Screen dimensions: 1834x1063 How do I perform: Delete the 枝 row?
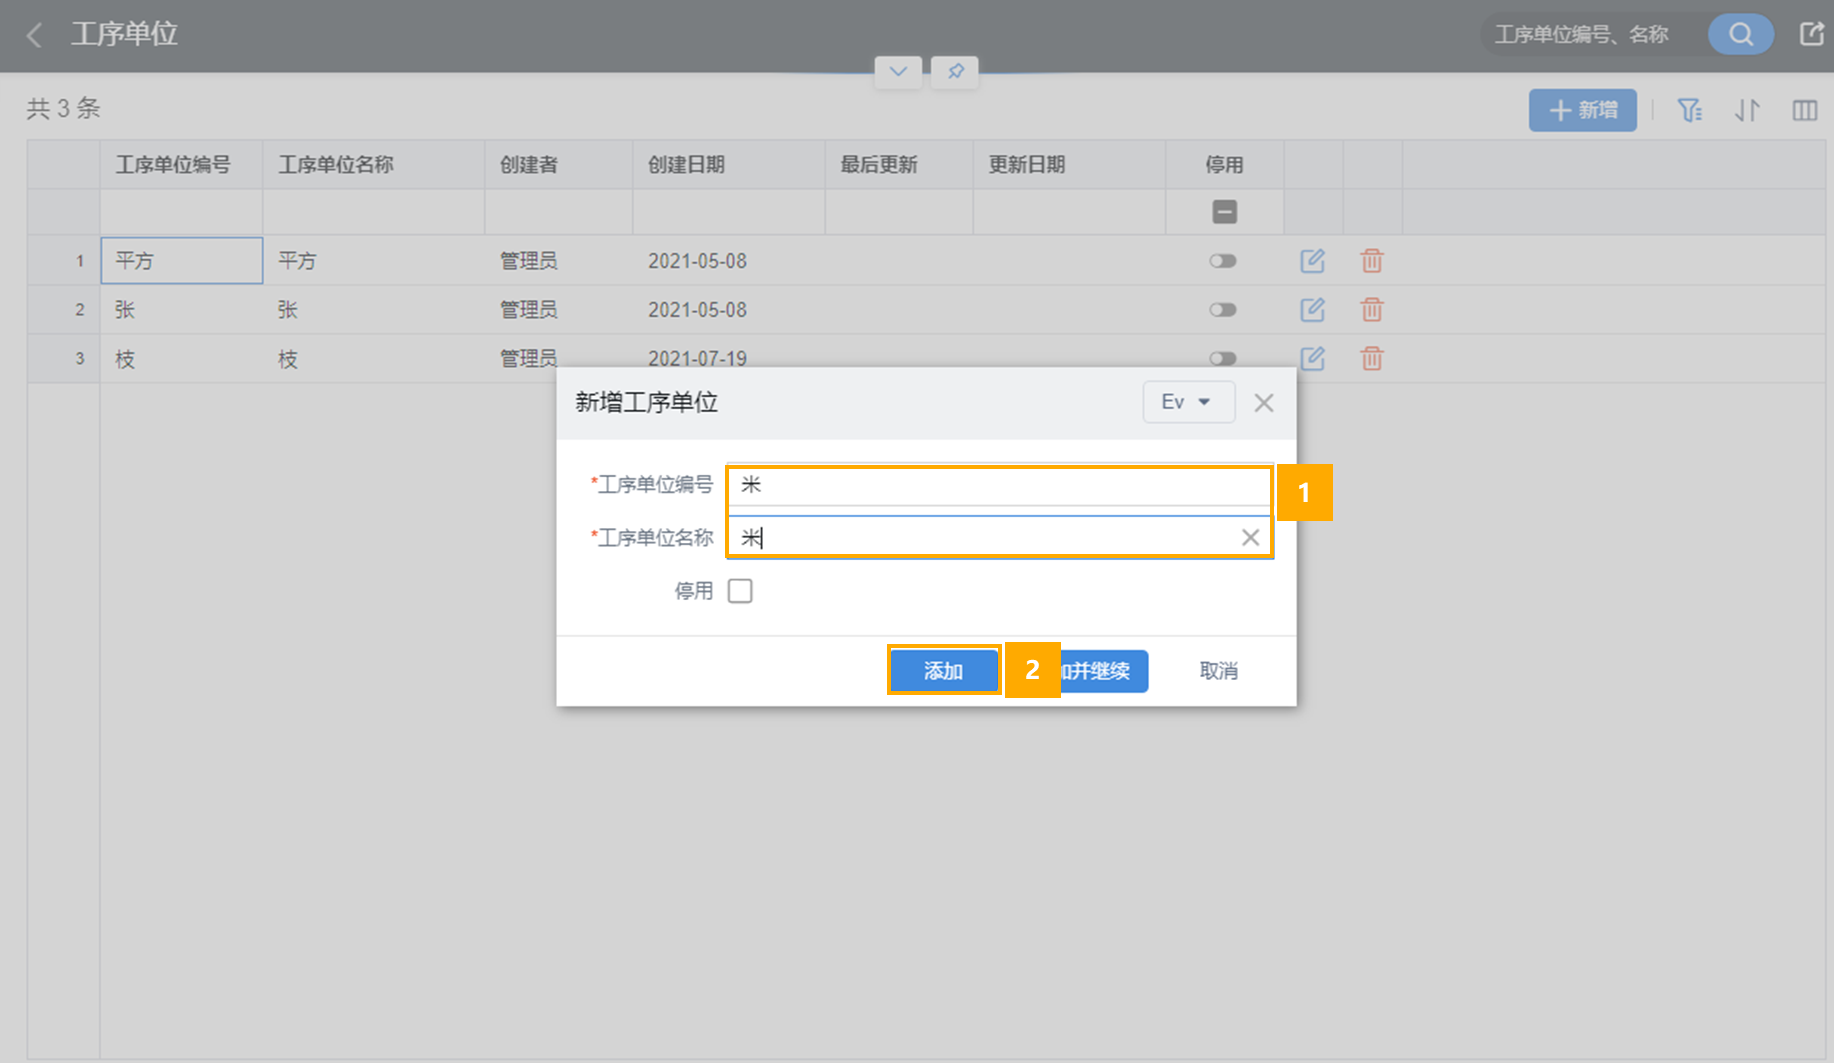1372,358
